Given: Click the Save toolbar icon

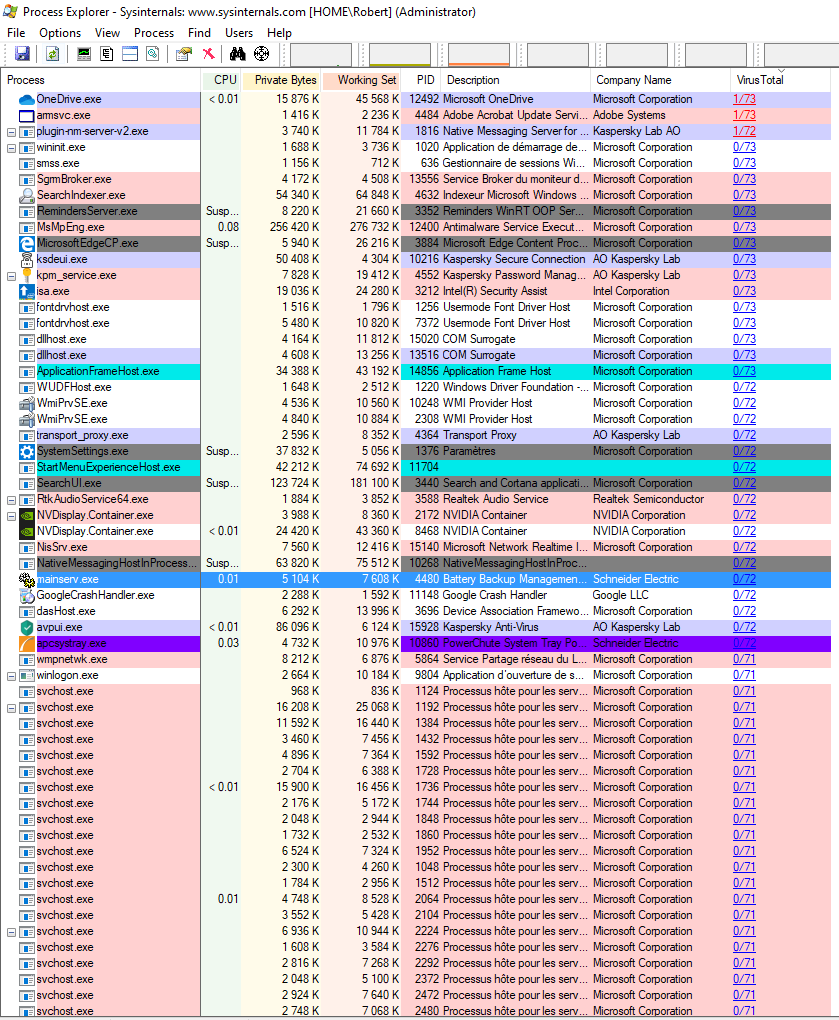Looking at the screenshot, I should pos(22,54).
